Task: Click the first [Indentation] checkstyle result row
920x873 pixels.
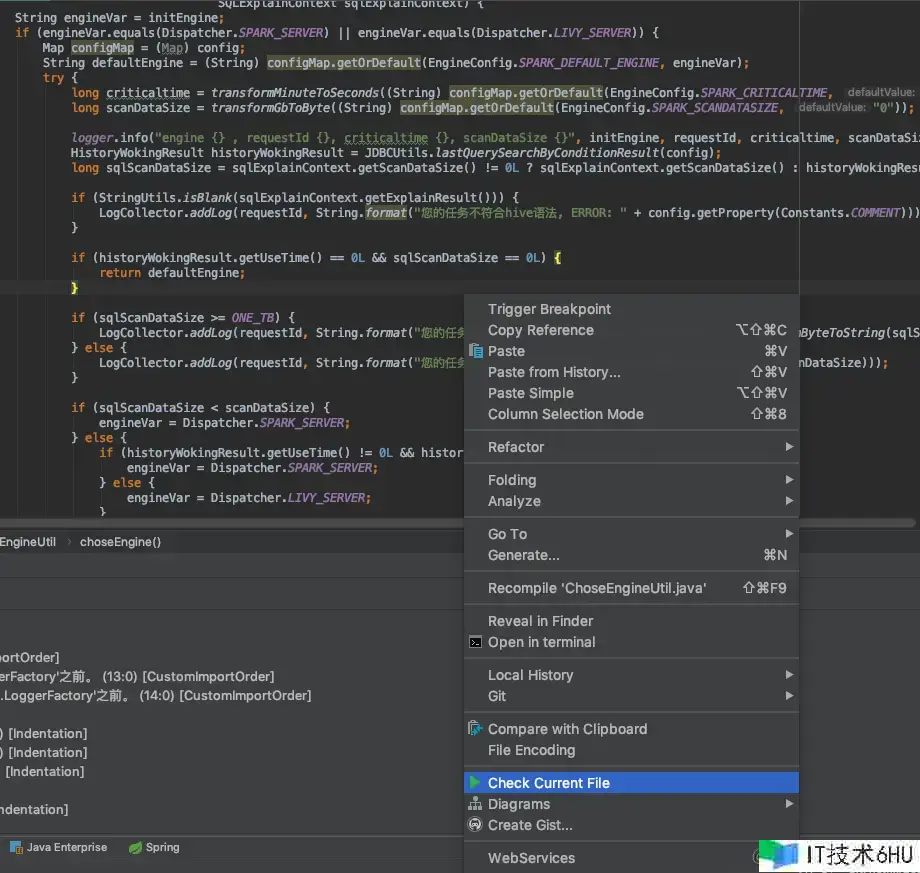Action: pyautogui.click(x=43, y=733)
